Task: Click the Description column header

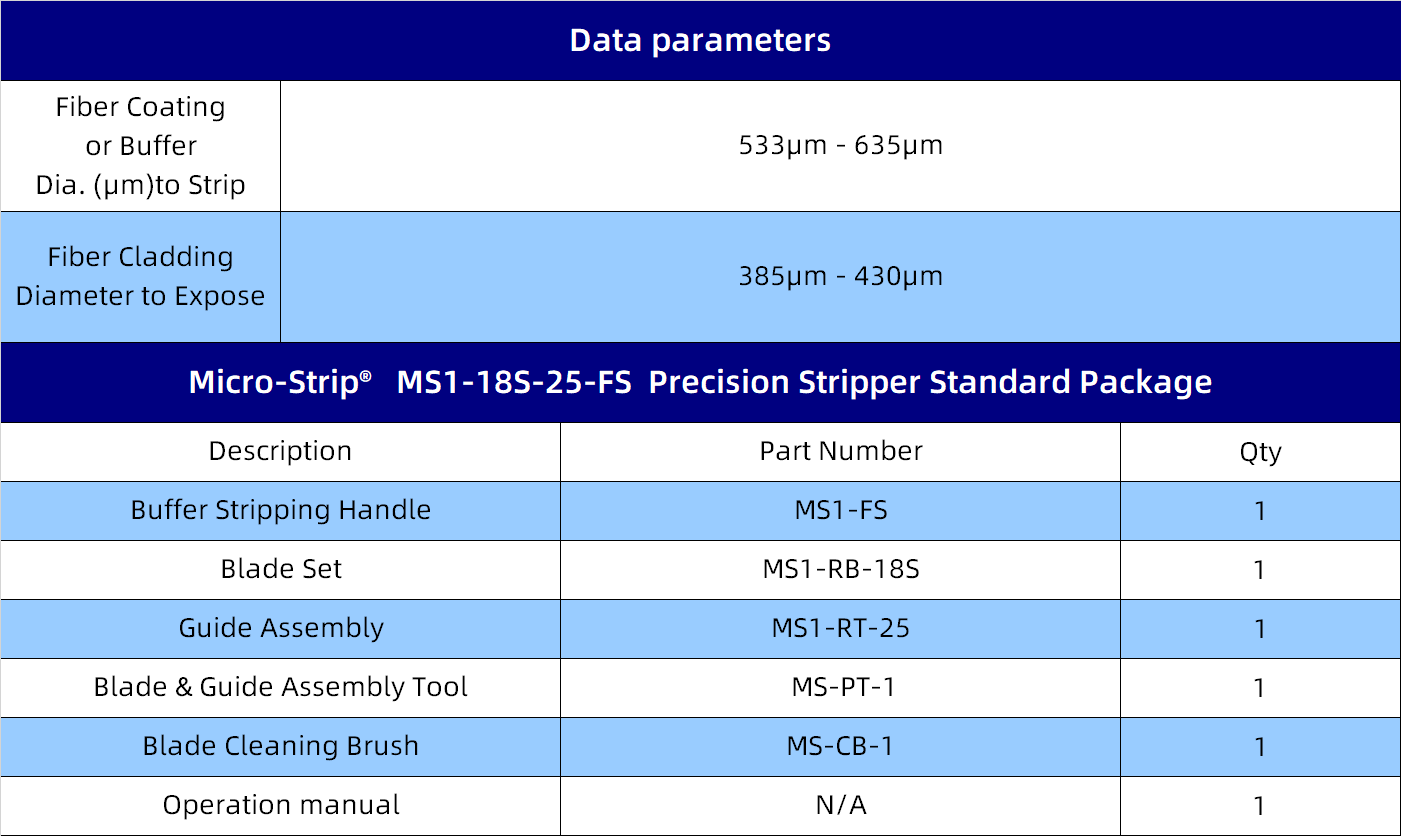Action: 280,452
